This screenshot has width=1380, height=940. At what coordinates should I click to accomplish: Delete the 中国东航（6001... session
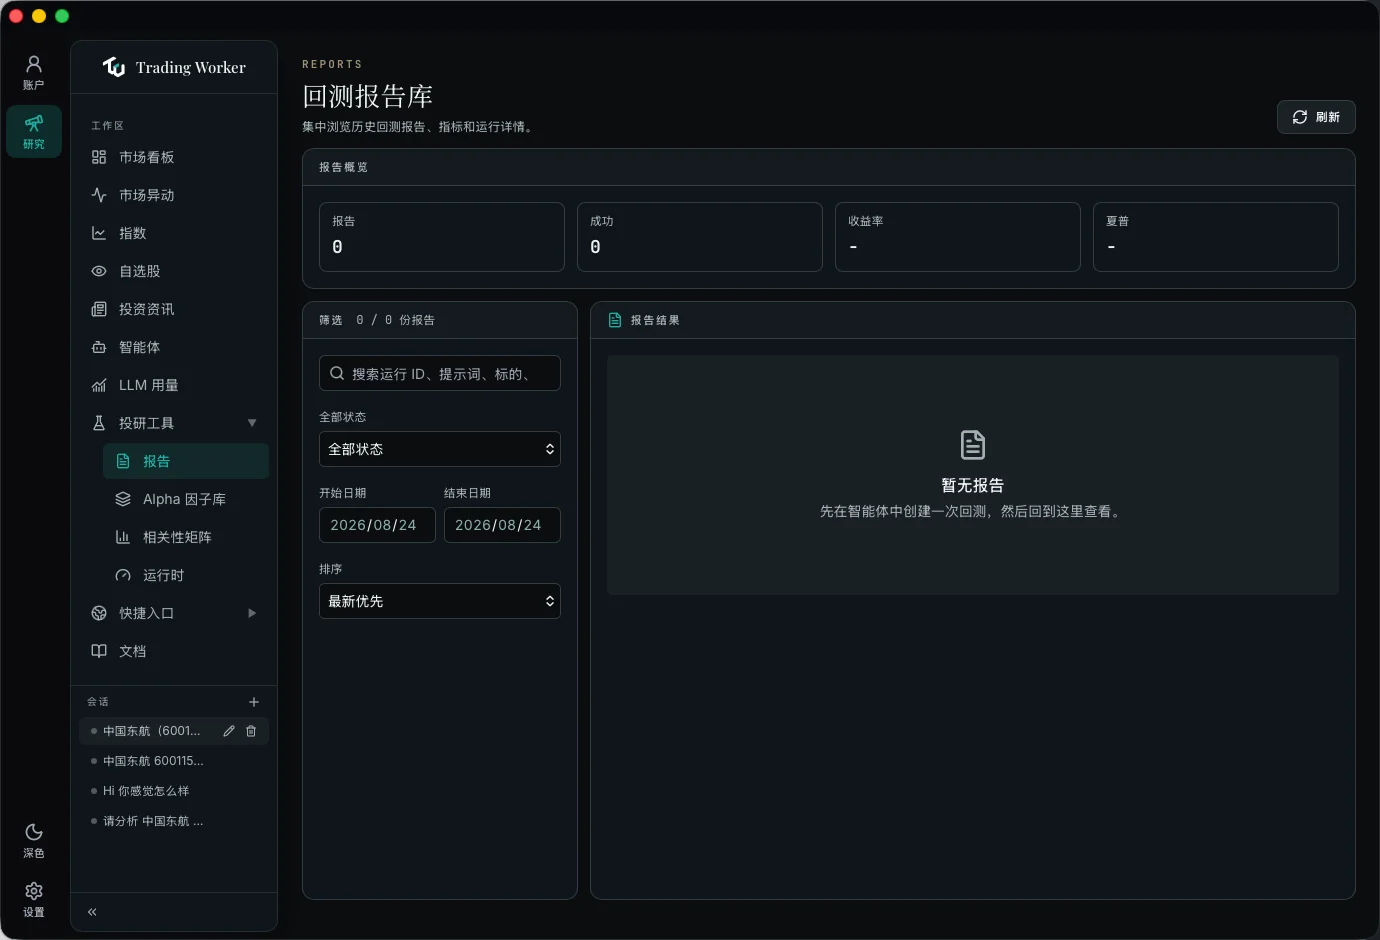(x=251, y=731)
